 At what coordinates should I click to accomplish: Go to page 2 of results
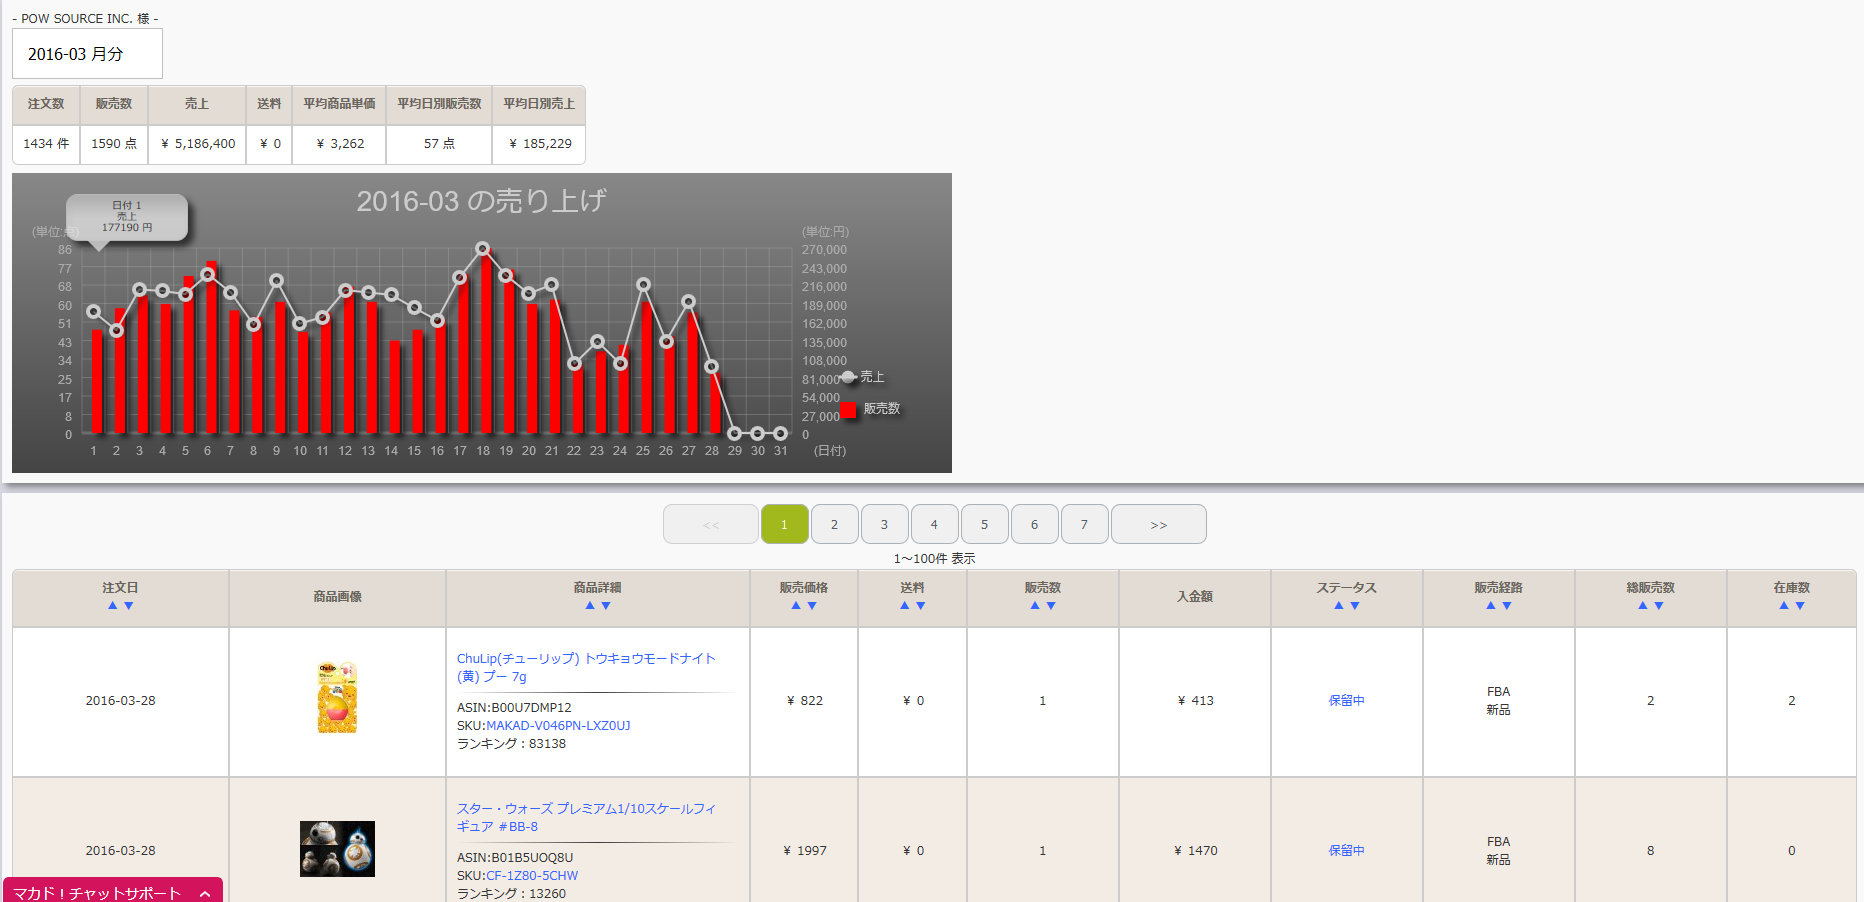pos(834,525)
